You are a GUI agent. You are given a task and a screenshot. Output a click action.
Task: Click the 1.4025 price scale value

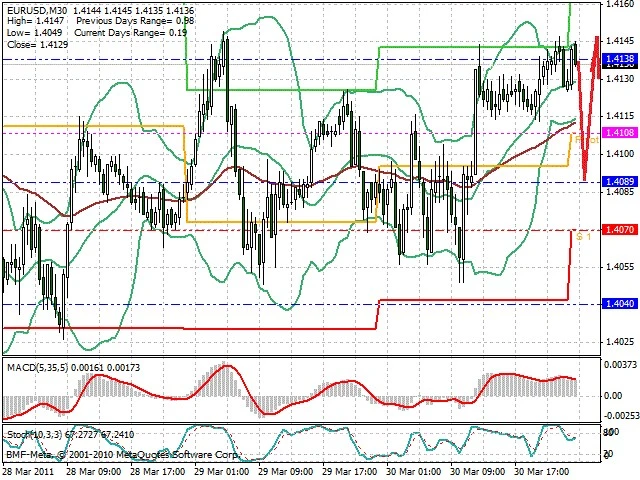[x=620, y=342]
